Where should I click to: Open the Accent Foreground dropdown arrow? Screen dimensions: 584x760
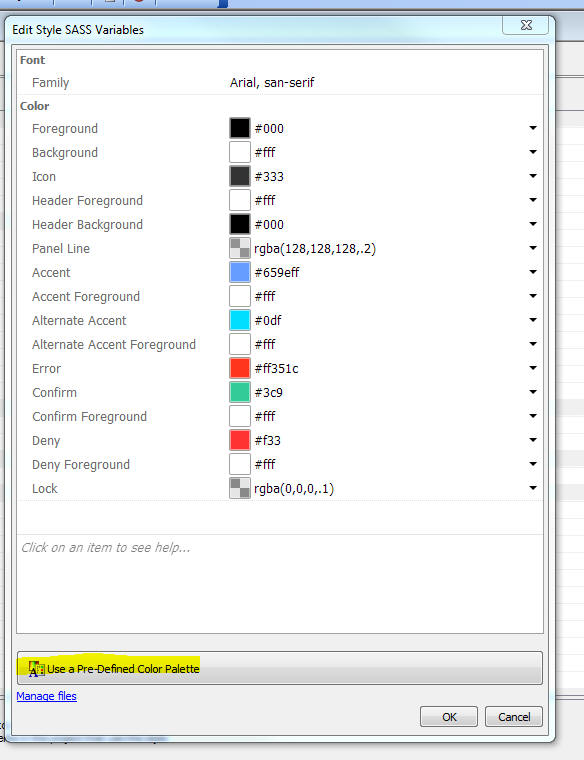pyautogui.click(x=533, y=296)
